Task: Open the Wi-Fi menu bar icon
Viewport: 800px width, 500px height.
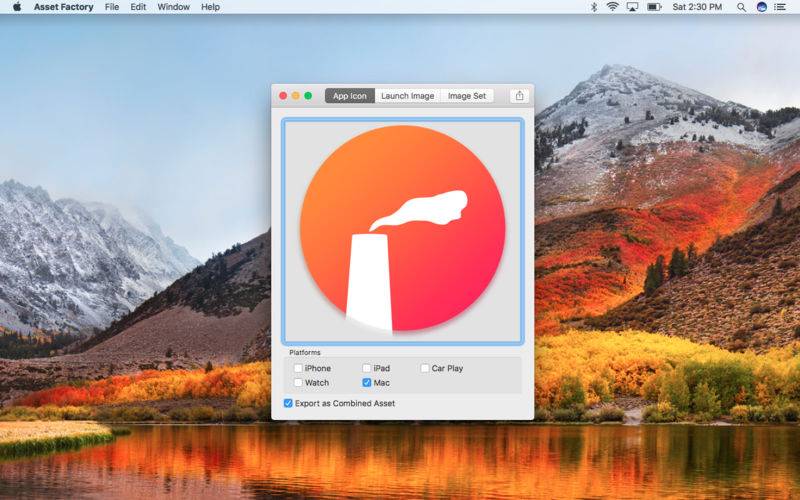Action: 613,7
